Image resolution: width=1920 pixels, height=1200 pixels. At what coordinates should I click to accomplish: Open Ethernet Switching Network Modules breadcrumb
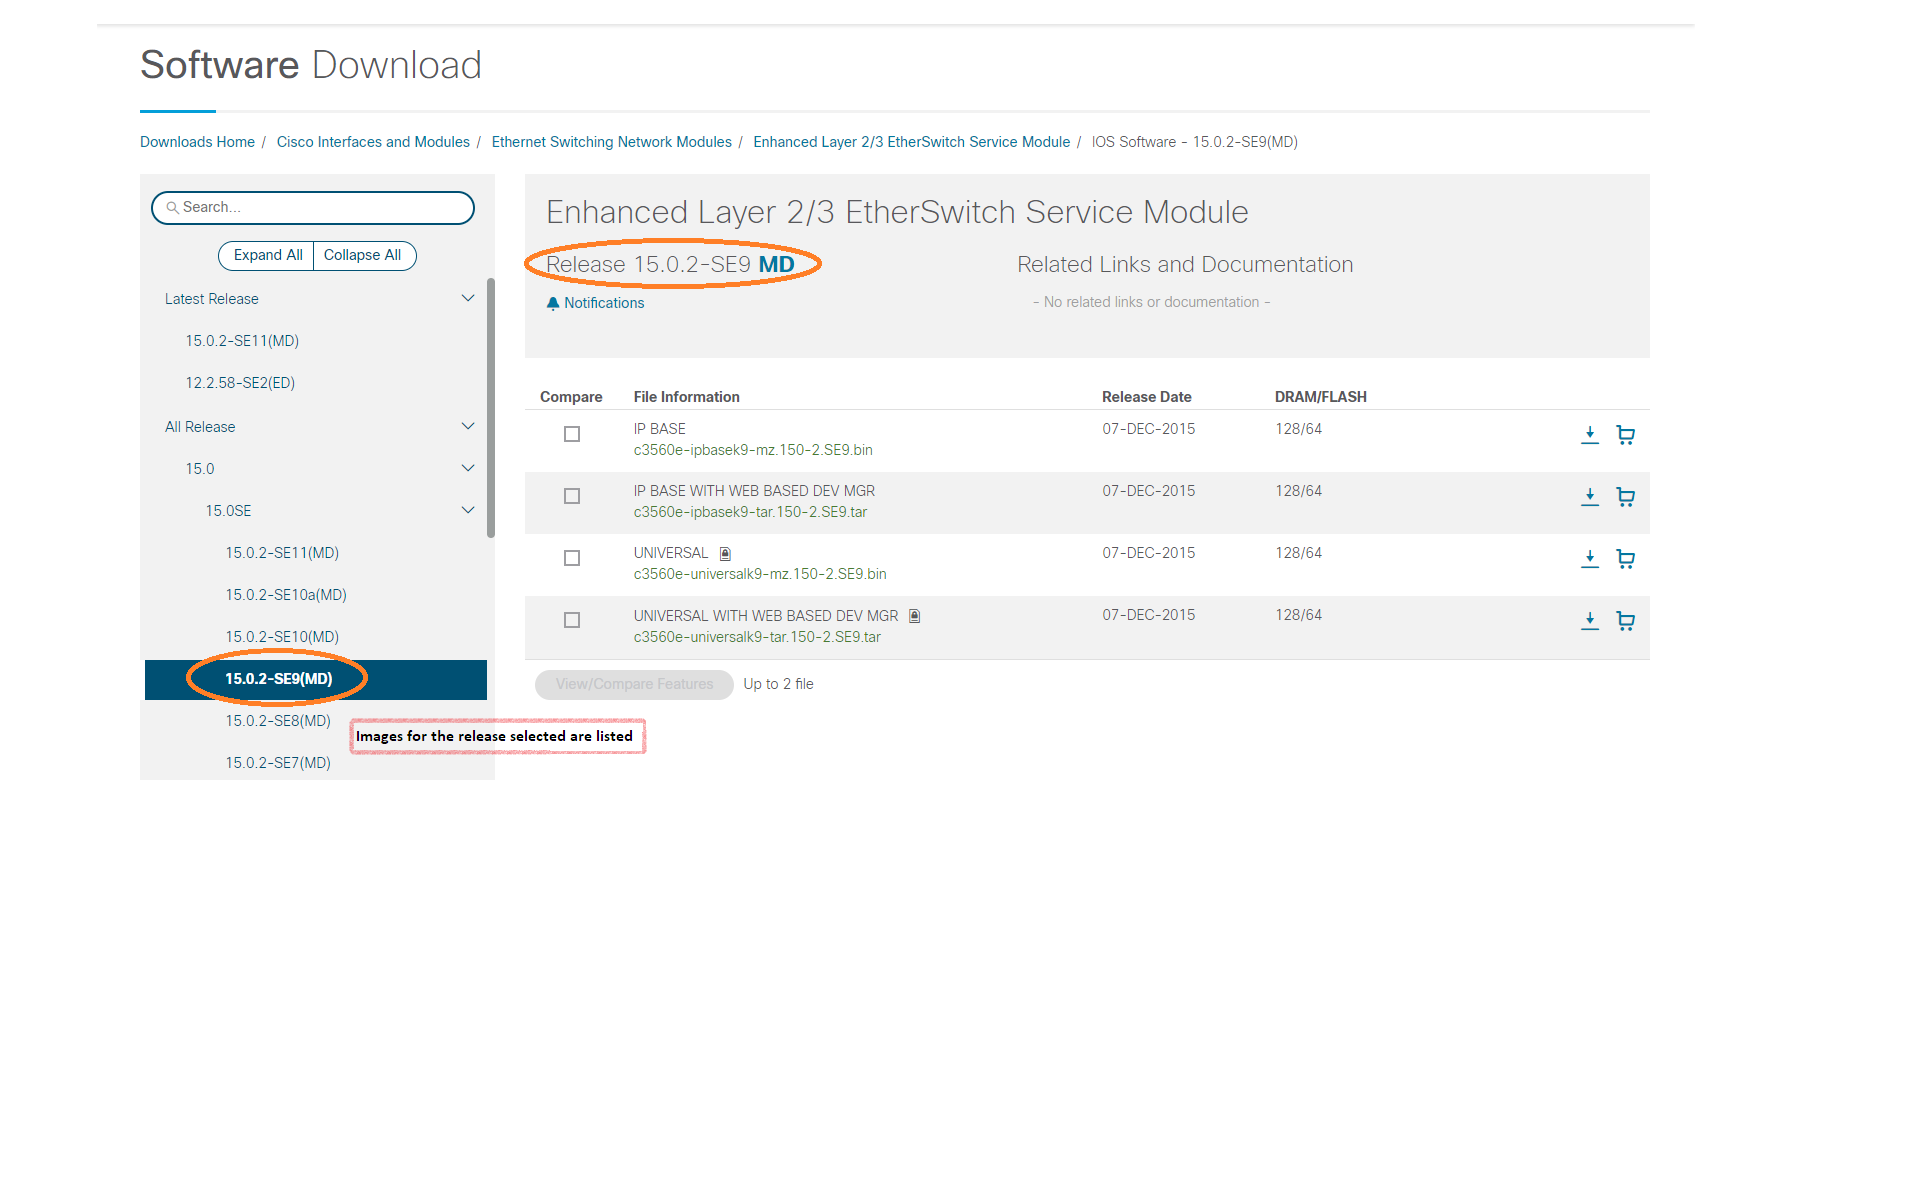[x=611, y=142]
